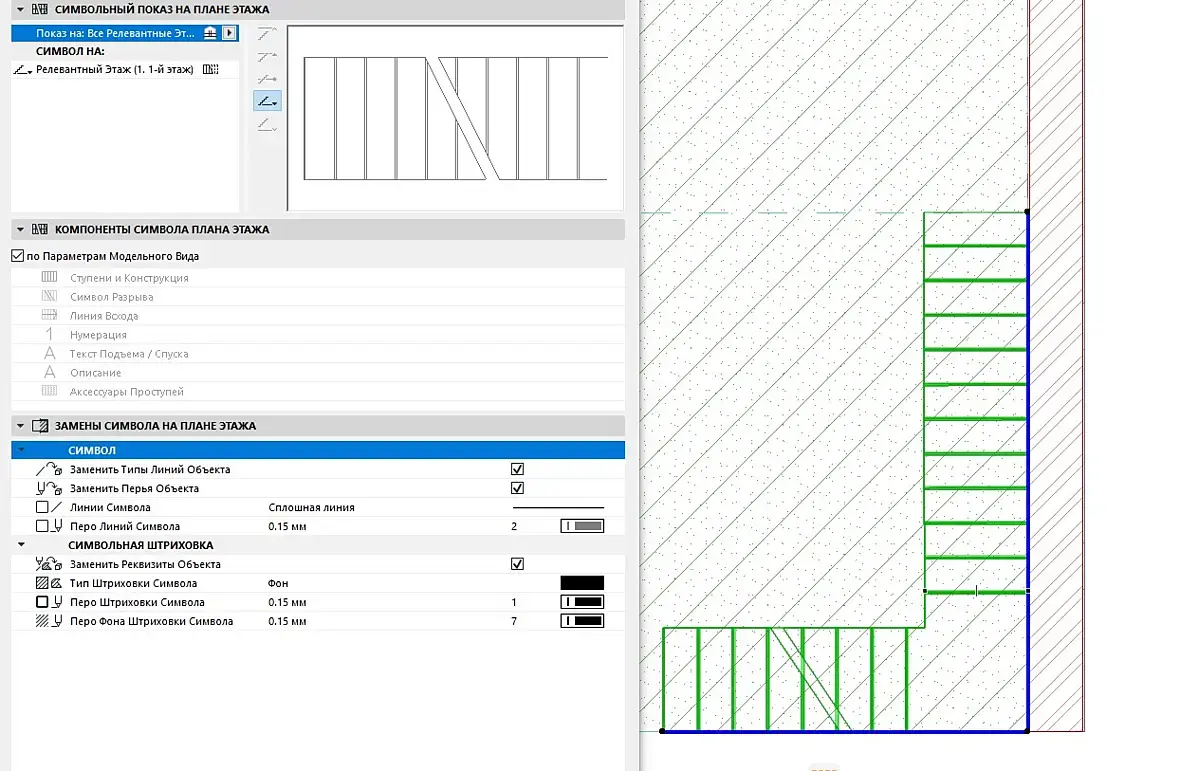This screenshot has height=771, width=1180.
Task: Click the pen icon beside 'Перо Линий Символа'
Action: click(49, 526)
